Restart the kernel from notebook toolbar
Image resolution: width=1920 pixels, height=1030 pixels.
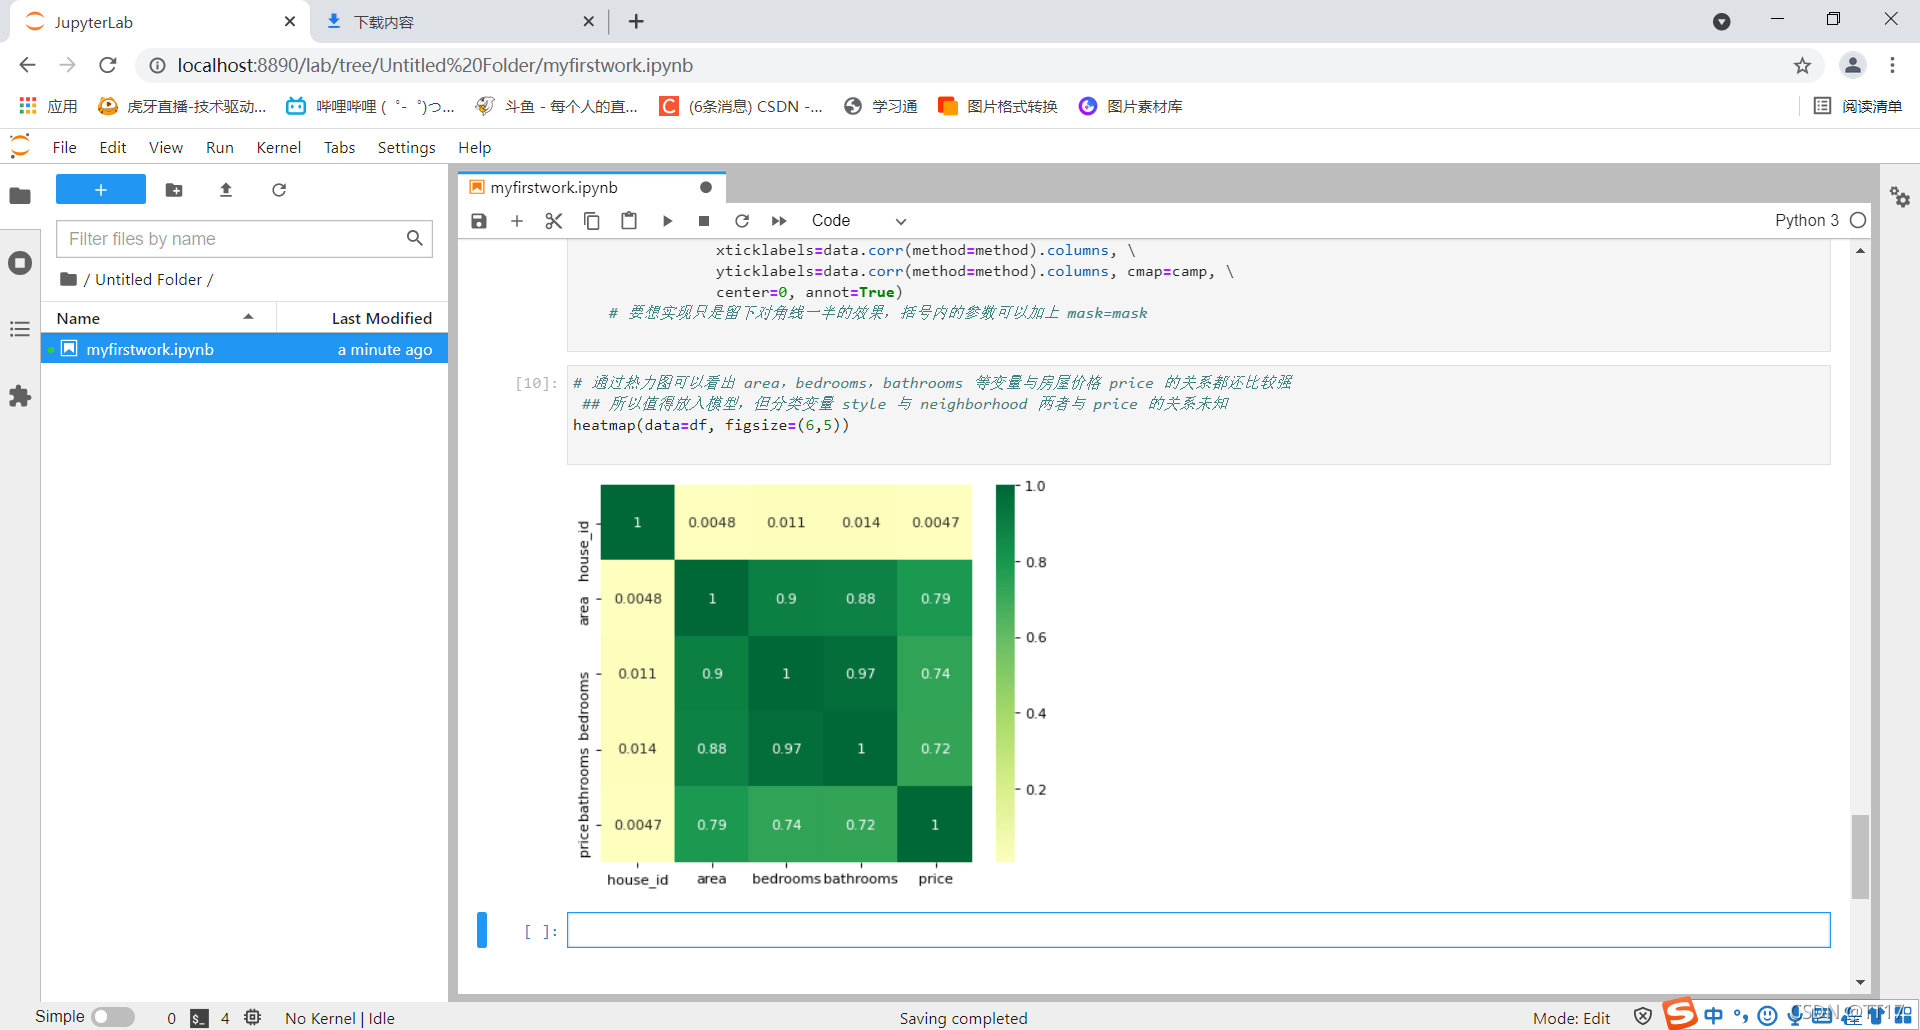pyautogui.click(x=742, y=221)
